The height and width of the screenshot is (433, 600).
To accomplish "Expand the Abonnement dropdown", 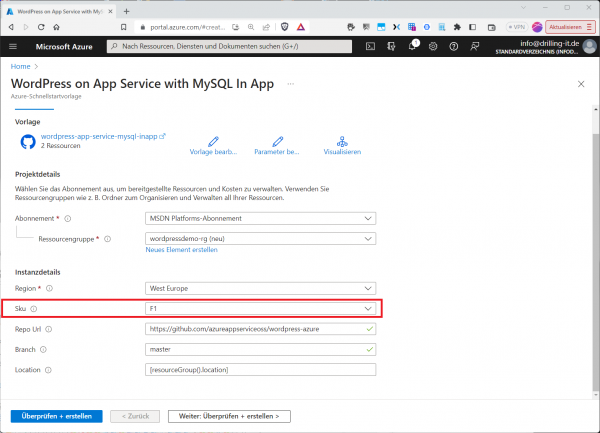I will (261, 218).
